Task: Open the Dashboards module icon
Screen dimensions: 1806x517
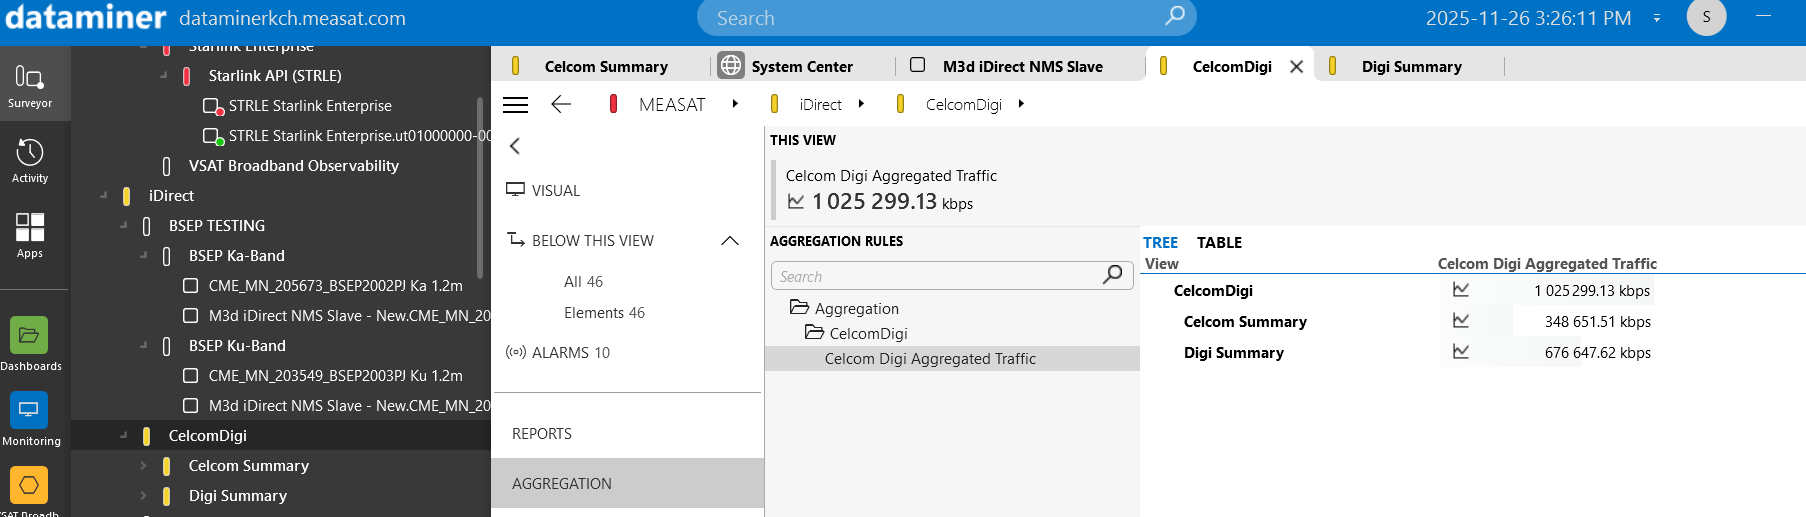Action: point(30,342)
